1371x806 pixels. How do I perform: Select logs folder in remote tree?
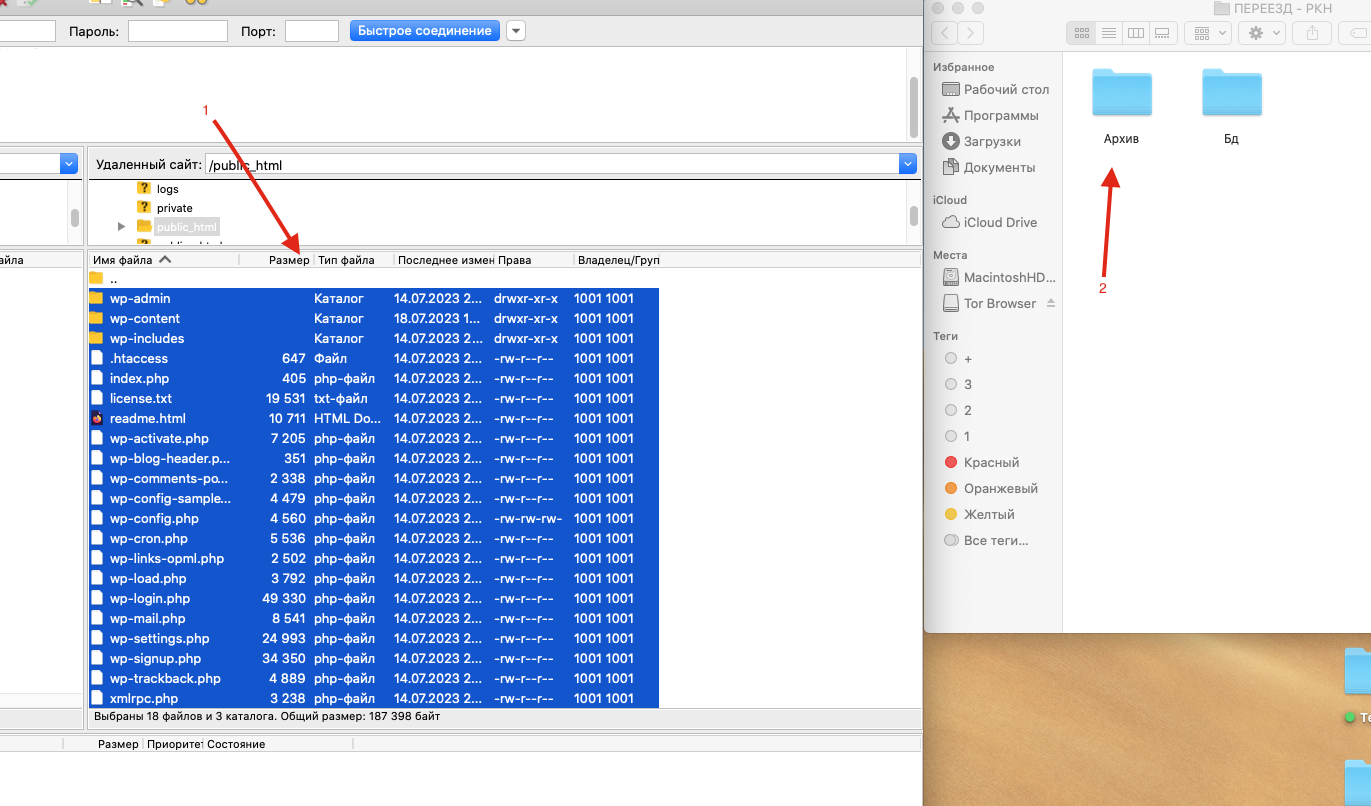click(158, 189)
